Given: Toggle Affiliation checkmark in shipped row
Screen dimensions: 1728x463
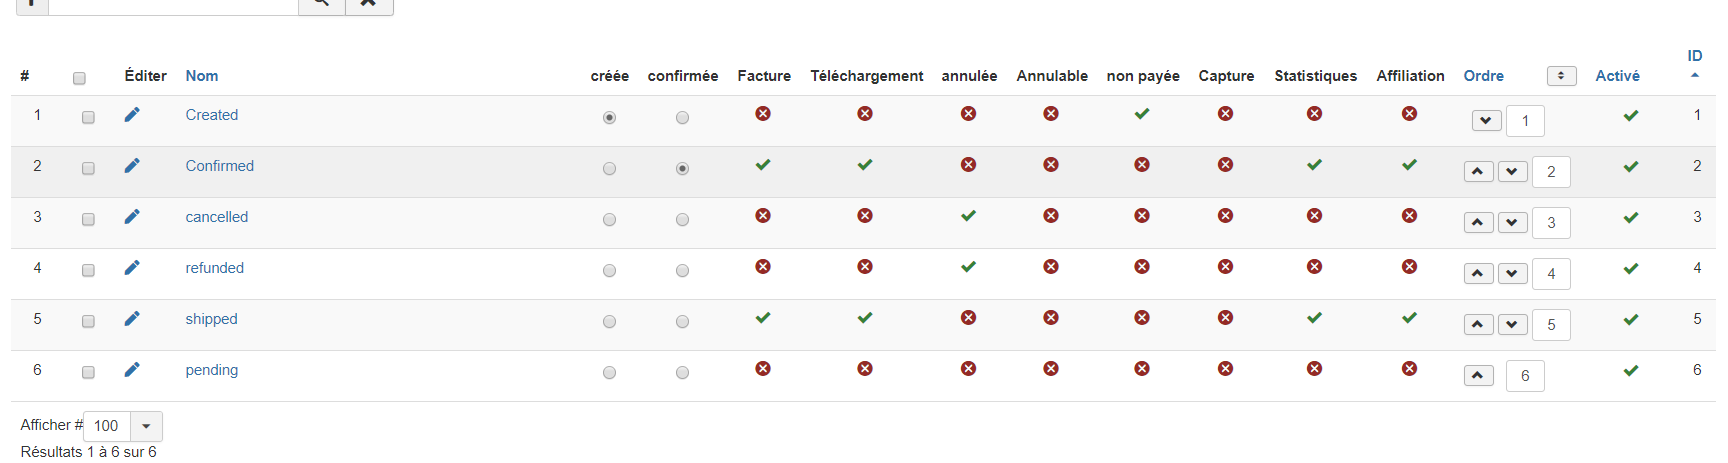Looking at the screenshot, I should (1409, 318).
